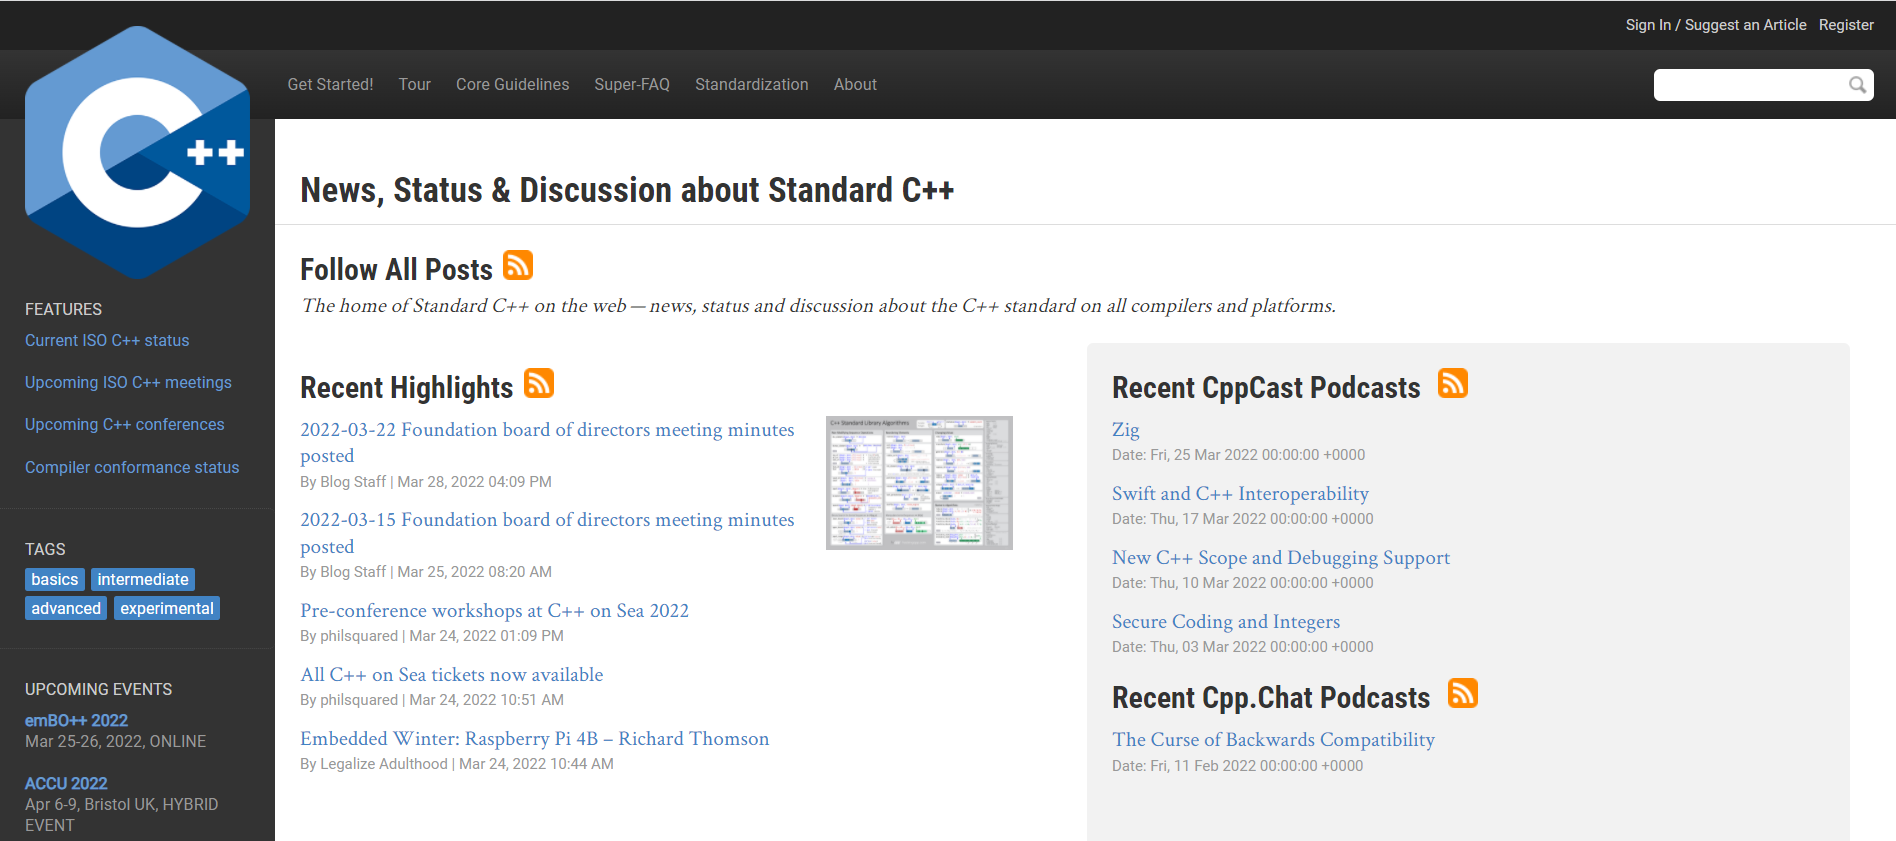Screen dimensions: 1896x841
Task: Click 'Date: Fri, 11 Feb 2022' text
Action: pyautogui.click(x=1238, y=766)
